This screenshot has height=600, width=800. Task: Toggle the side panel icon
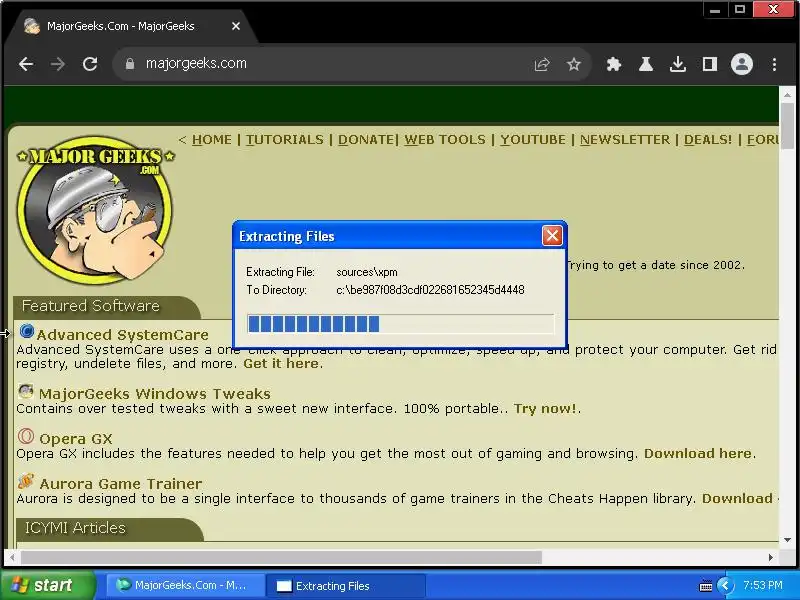[x=710, y=64]
